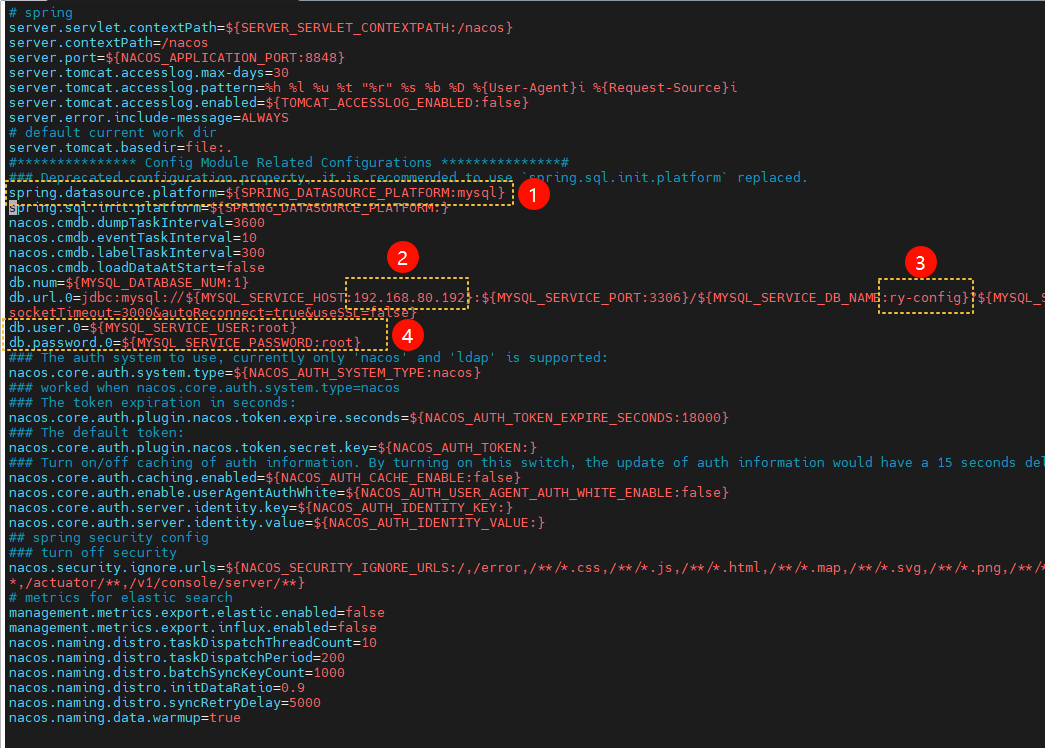Screen dimensions: 1045x748
Task: Click the nacos.cmdb.loadDataAtStart=false line
Action: pyautogui.click(x=137, y=267)
